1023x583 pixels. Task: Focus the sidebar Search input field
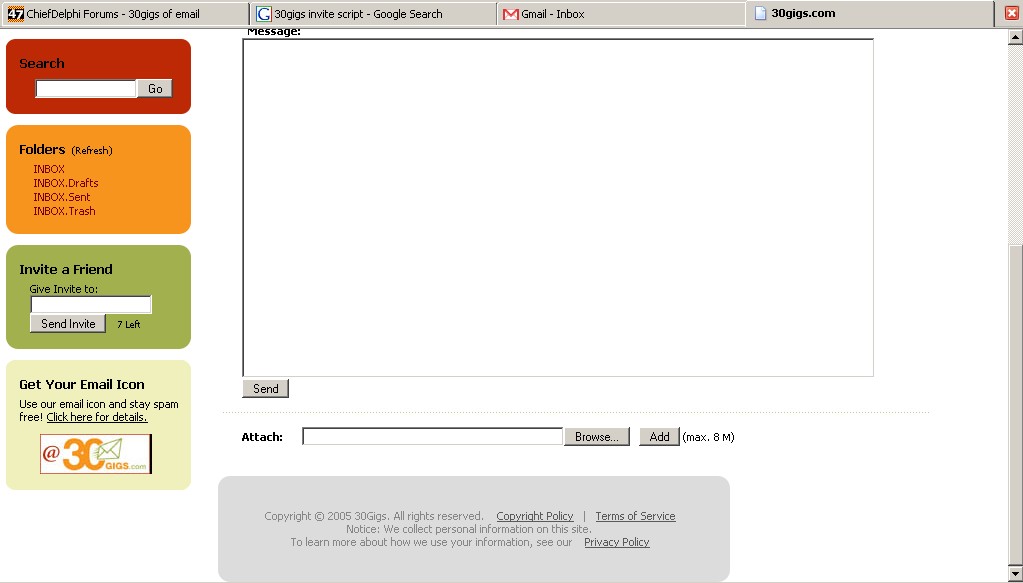click(85, 89)
